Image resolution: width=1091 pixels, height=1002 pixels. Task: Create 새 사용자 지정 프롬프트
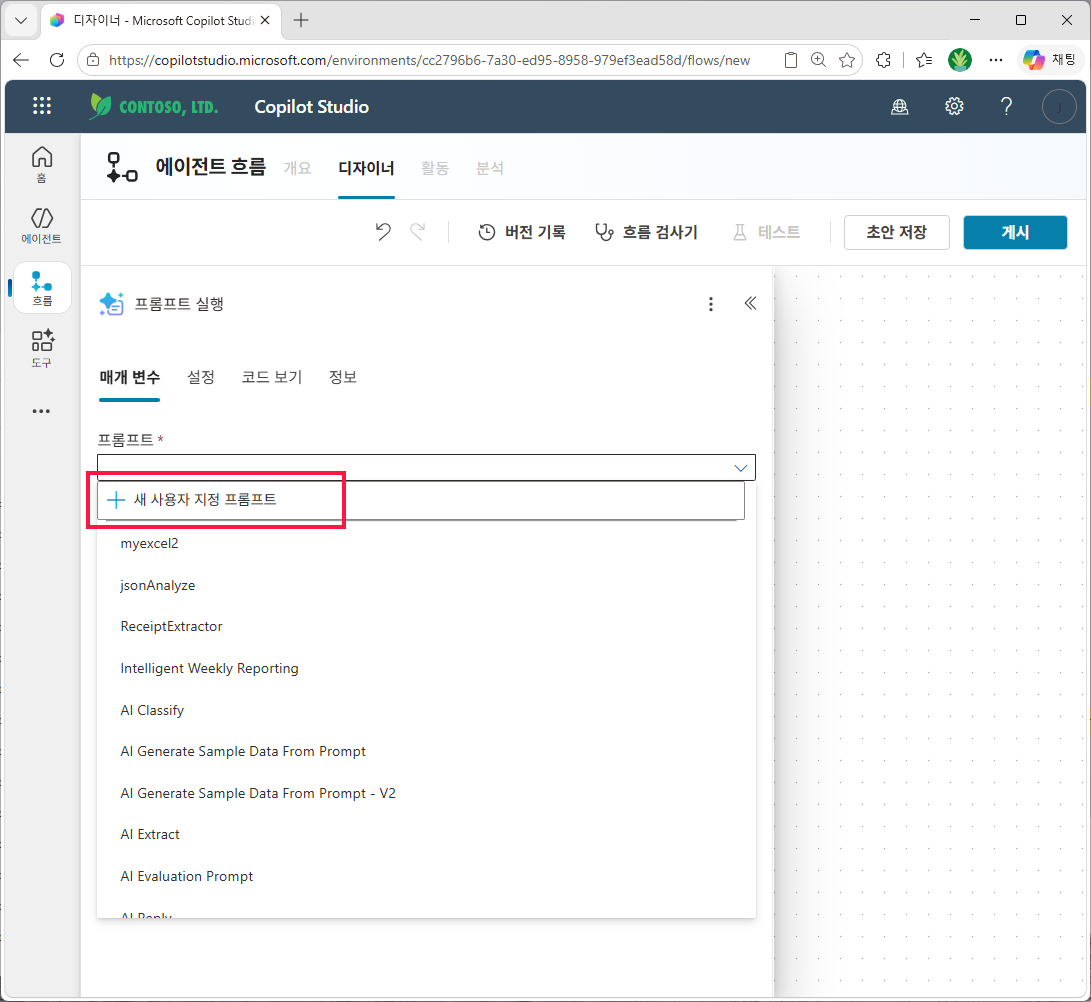tap(420, 500)
